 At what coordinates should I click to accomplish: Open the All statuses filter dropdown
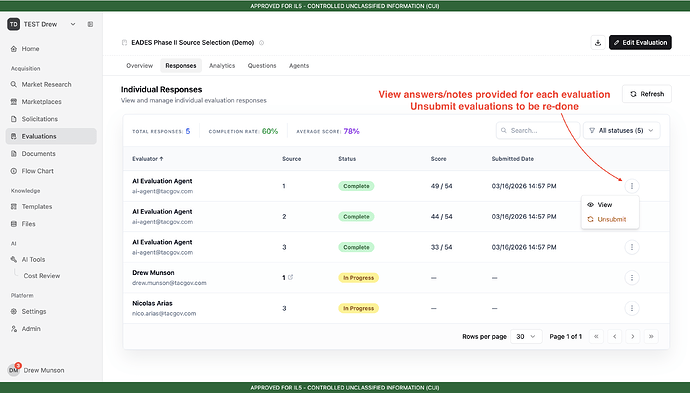pyautogui.click(x=621, y=131)
